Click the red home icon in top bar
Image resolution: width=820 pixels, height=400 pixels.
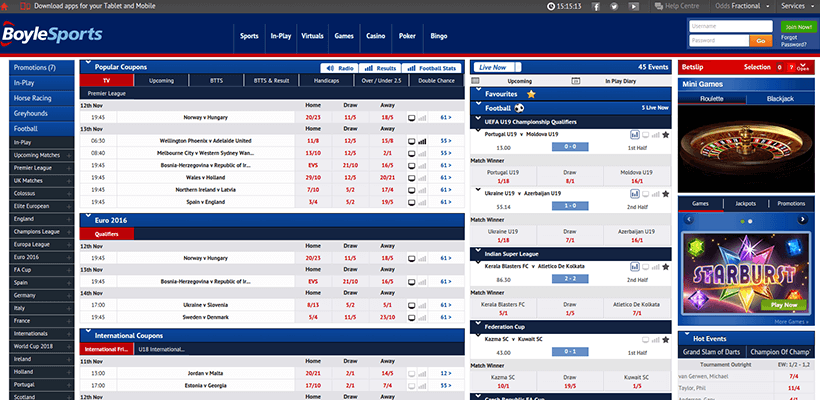point(4,6)
